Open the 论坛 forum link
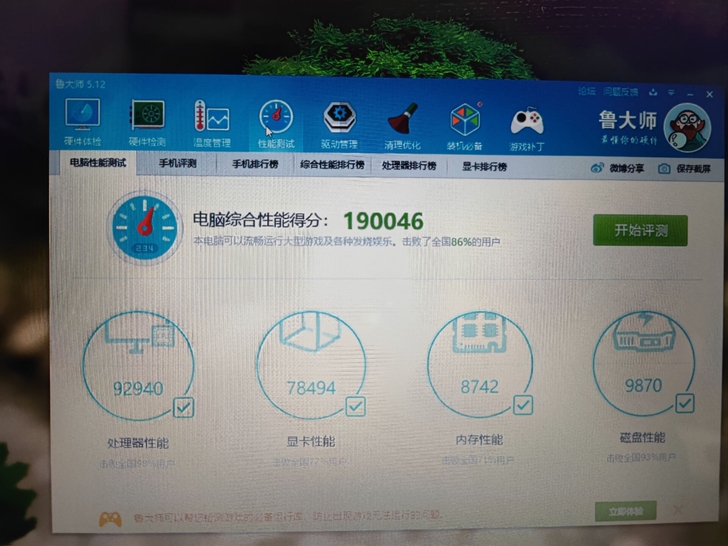Screen dimensions: 728x546 586,91
